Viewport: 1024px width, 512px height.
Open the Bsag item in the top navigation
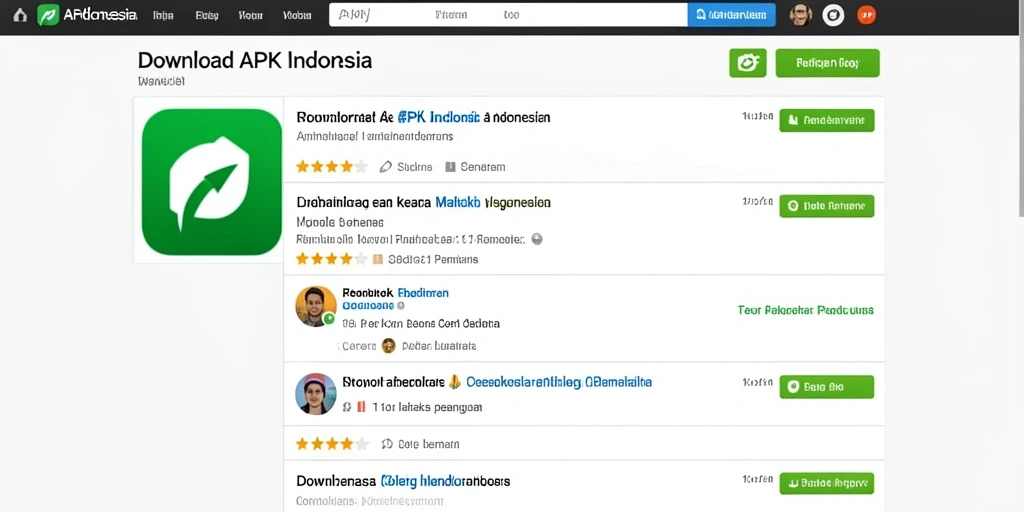click(x=206, y=15)
